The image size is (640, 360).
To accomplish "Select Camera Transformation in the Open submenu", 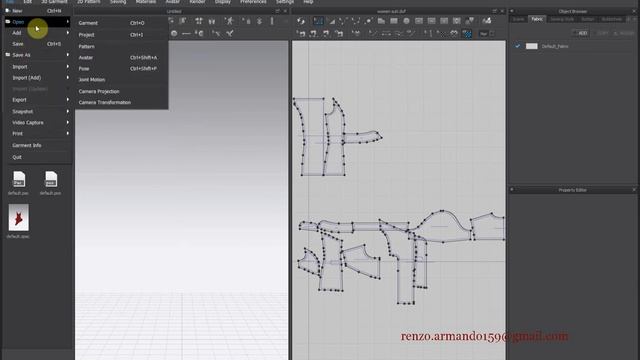I will click(x=121, y=102).
